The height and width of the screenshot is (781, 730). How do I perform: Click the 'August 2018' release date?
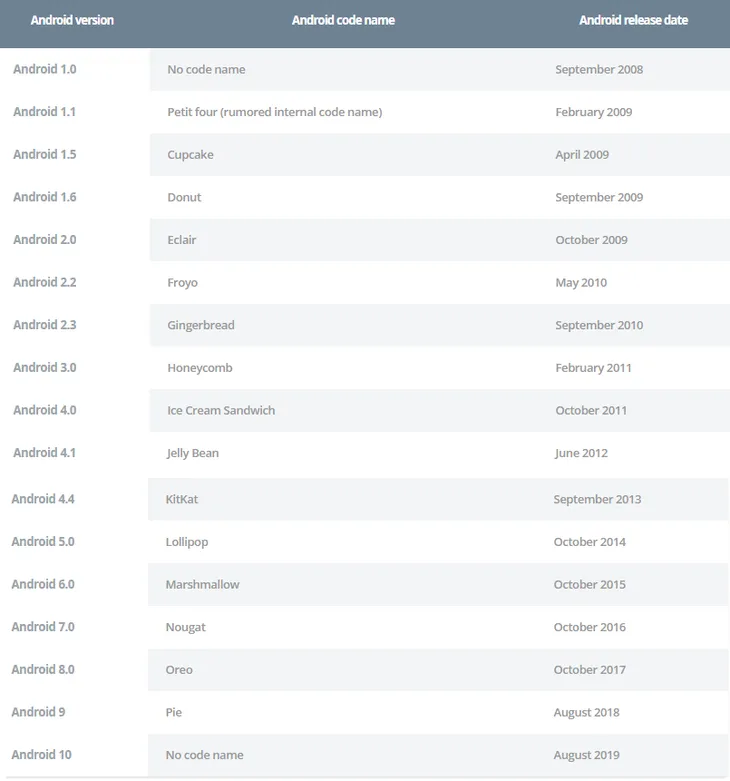[x=587, y=713]
